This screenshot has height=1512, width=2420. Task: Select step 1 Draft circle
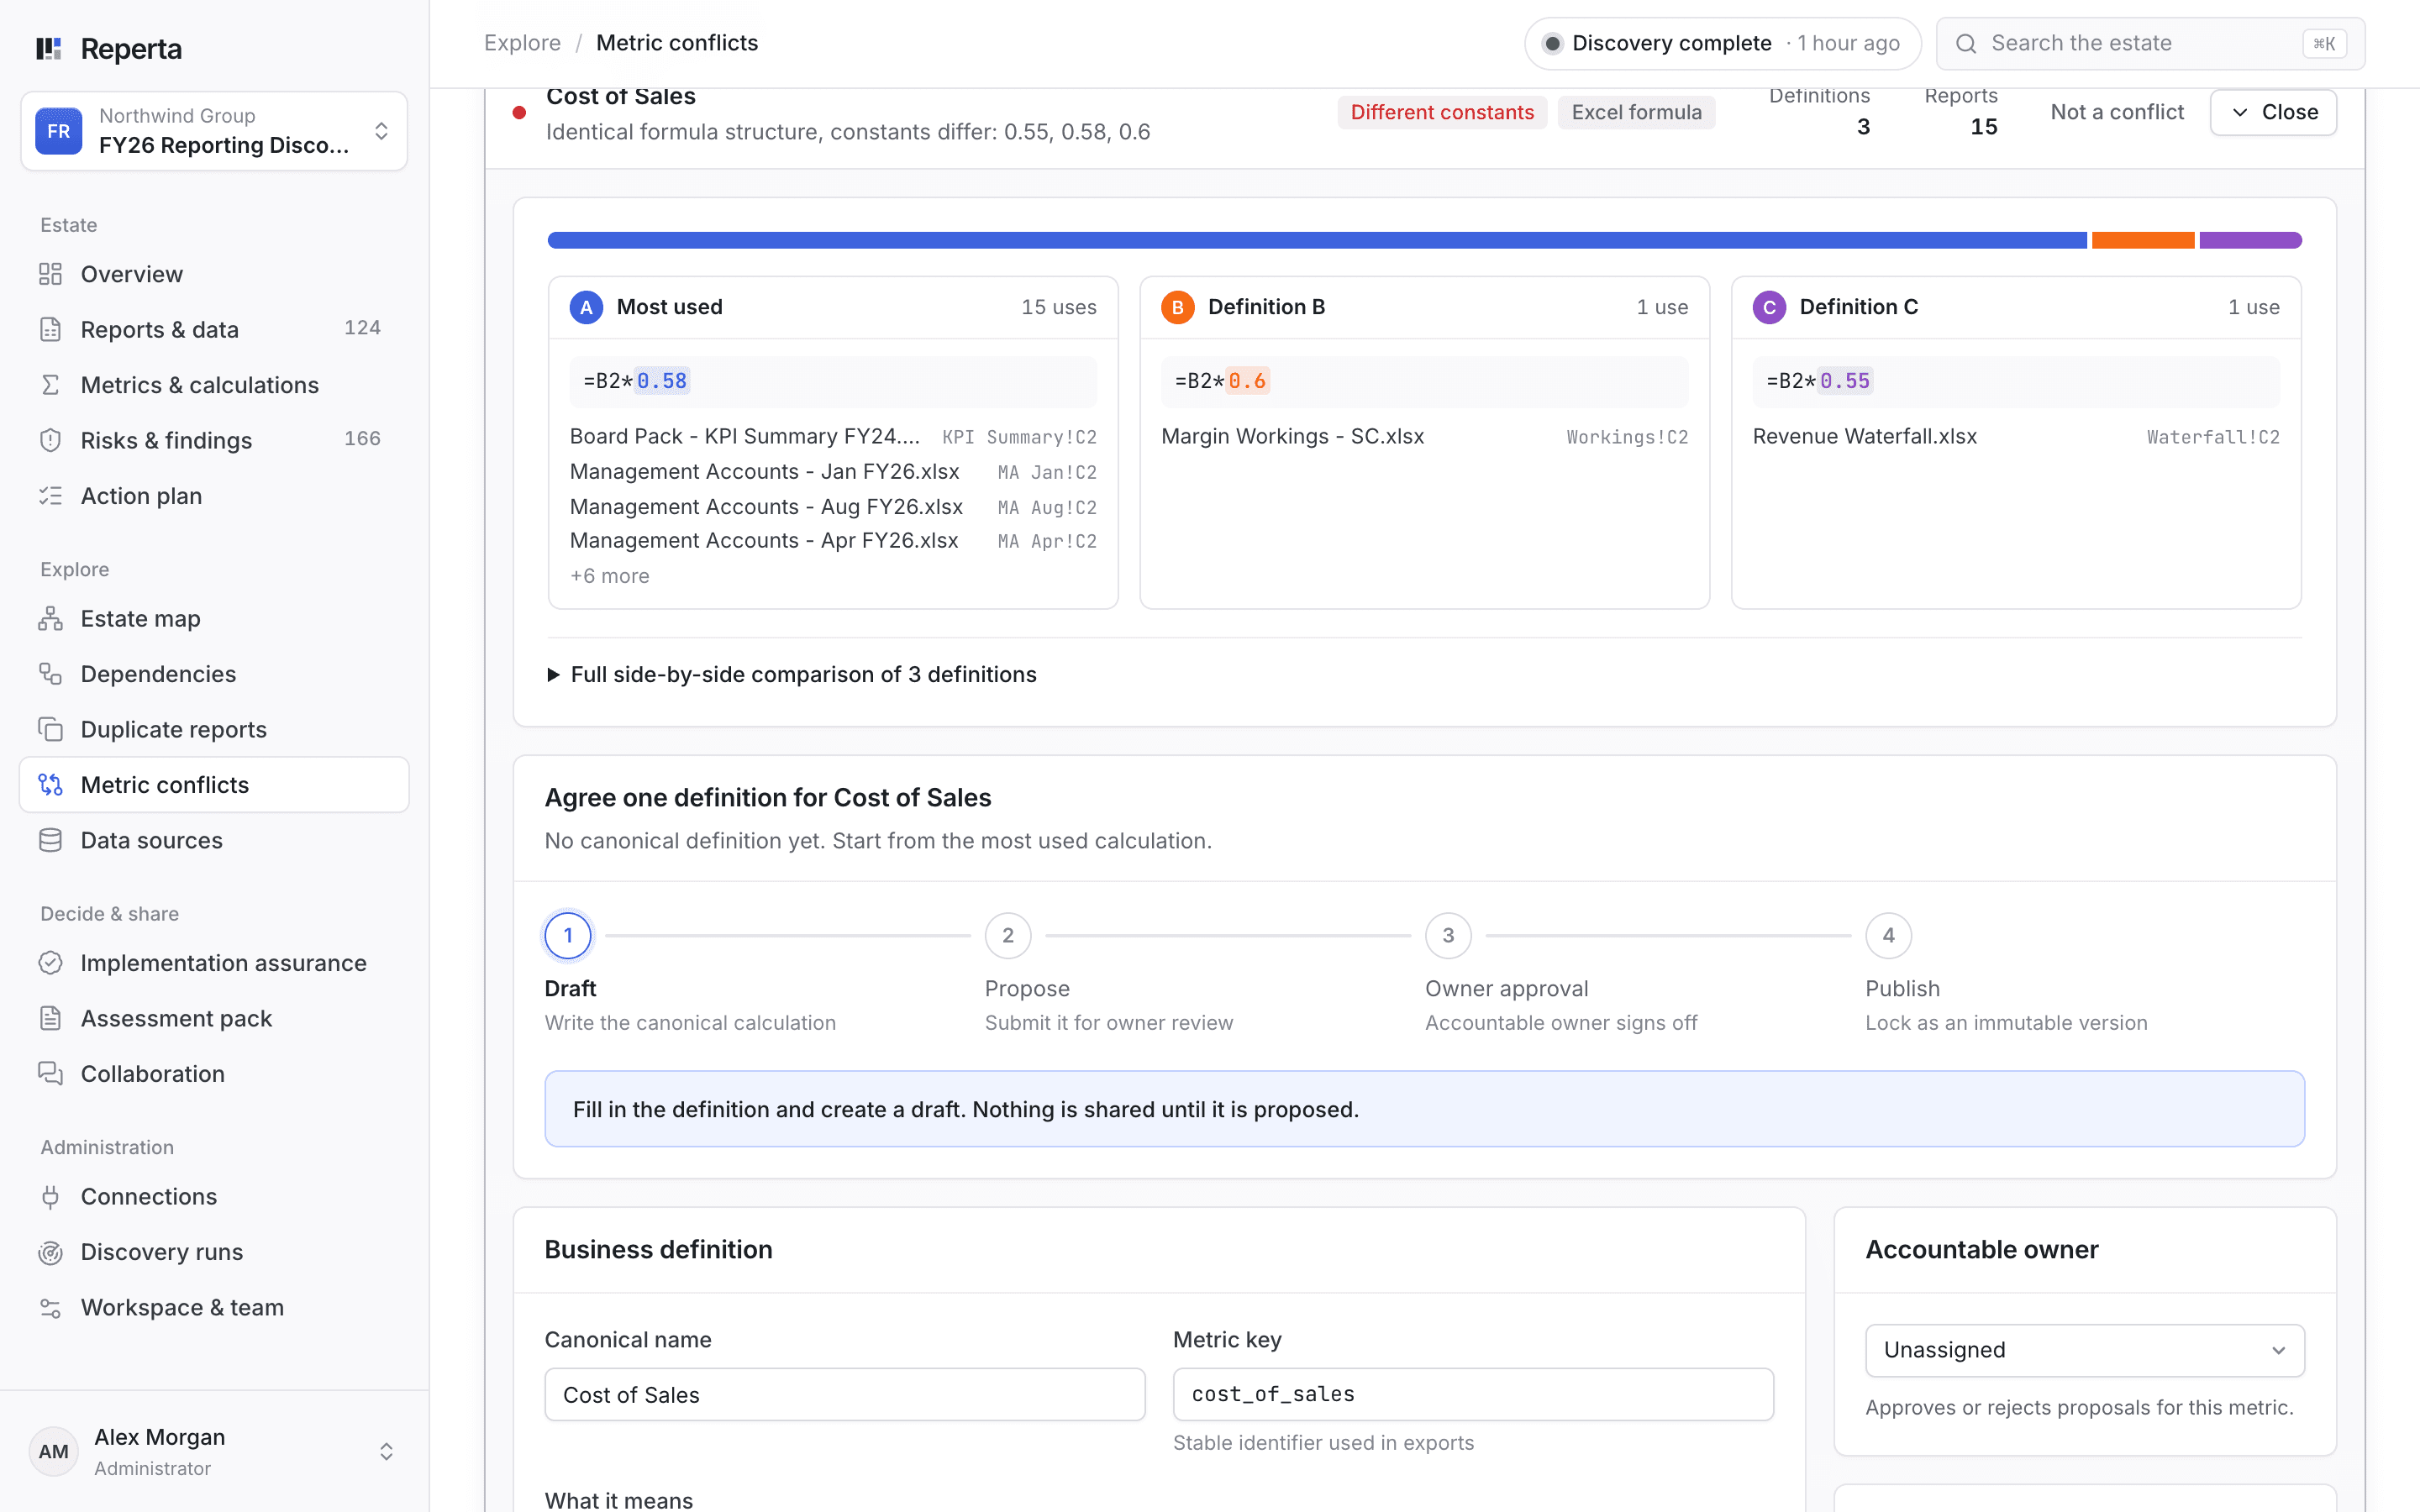568,936
